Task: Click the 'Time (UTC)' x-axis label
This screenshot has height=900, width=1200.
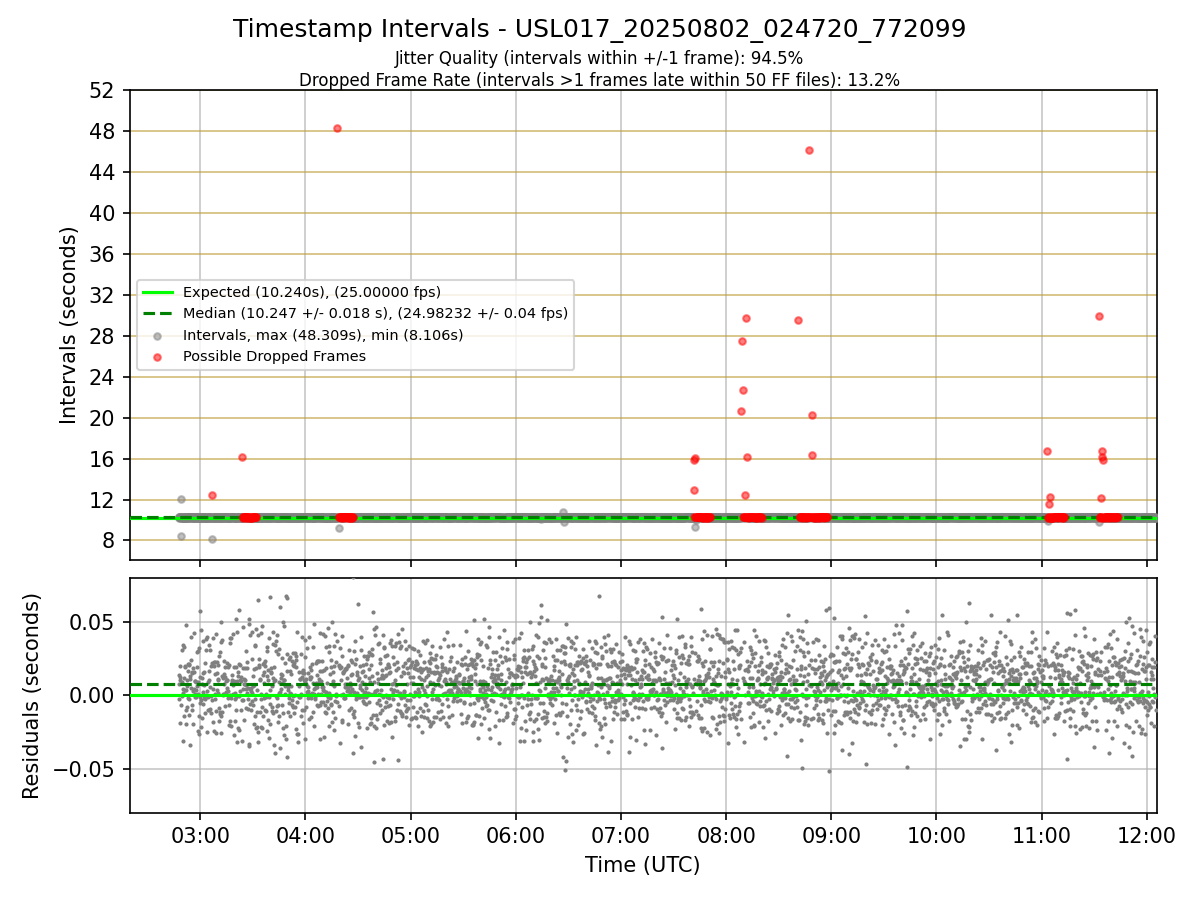Action: (643, 864)
